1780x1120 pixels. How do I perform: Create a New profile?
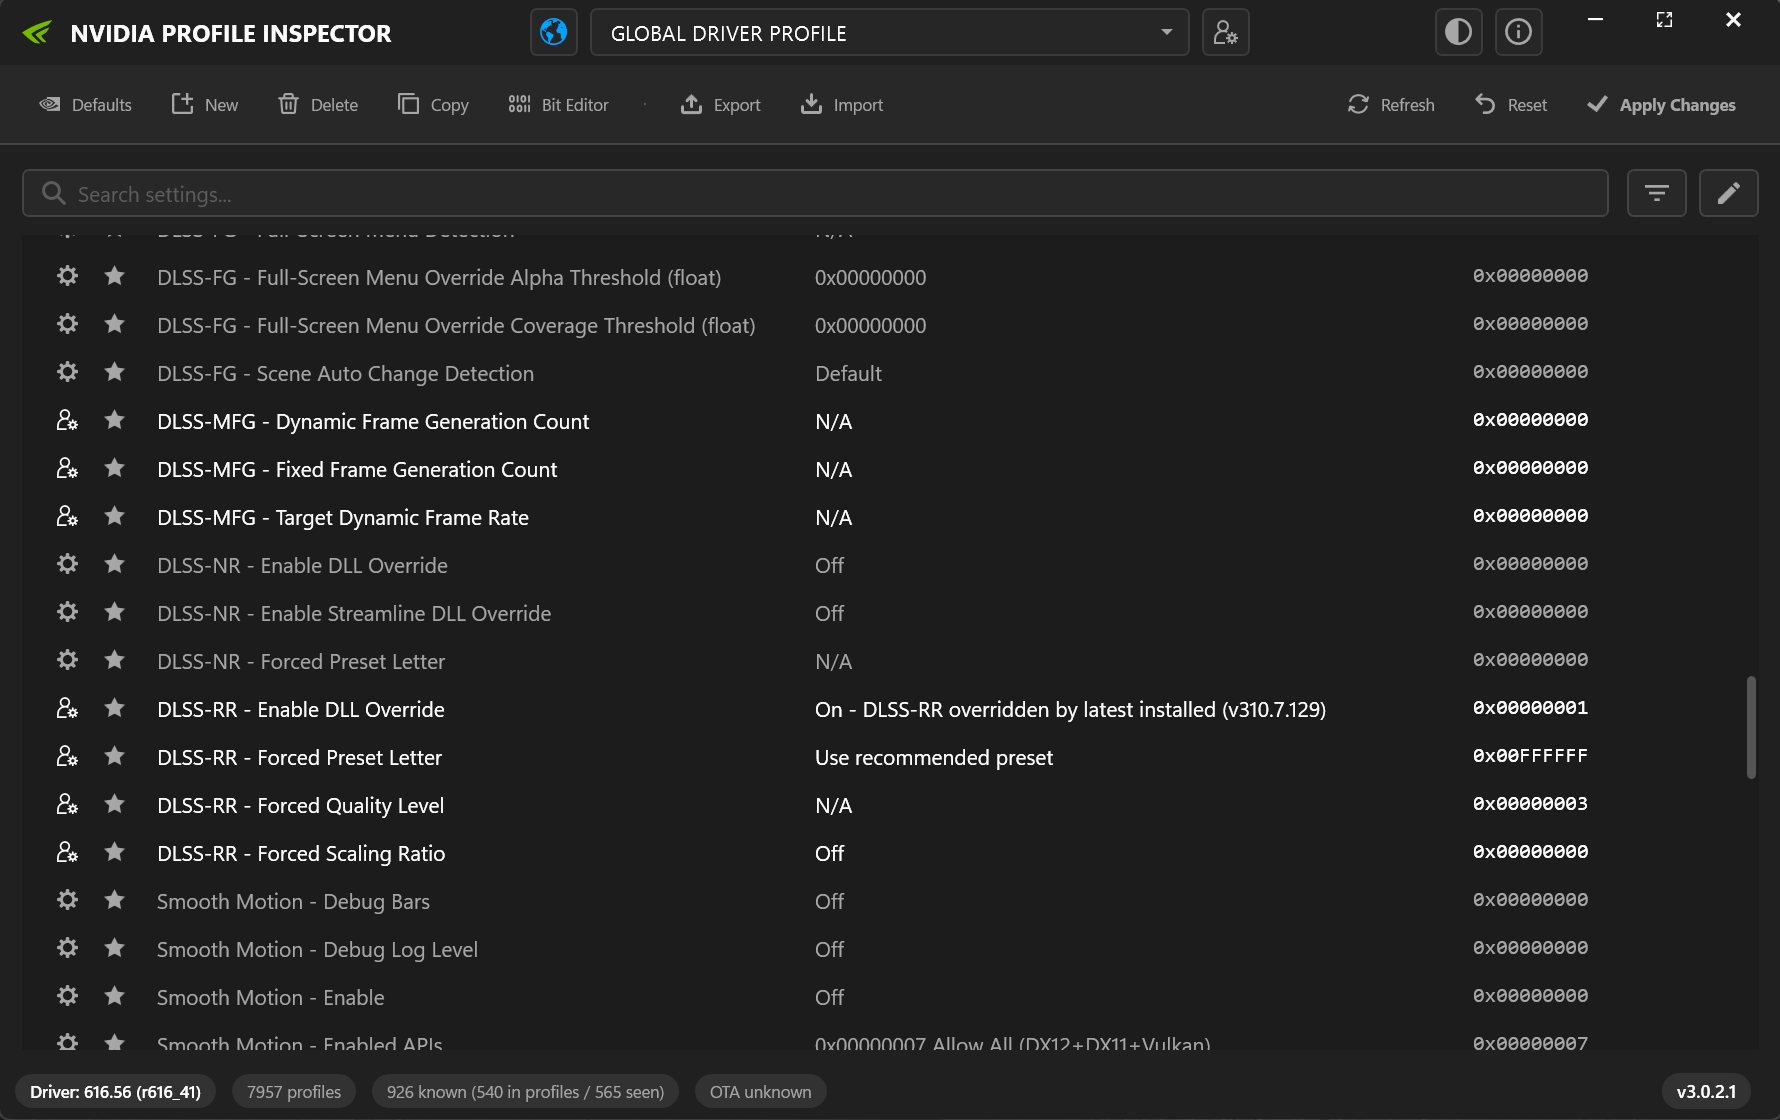click(205, 104)
